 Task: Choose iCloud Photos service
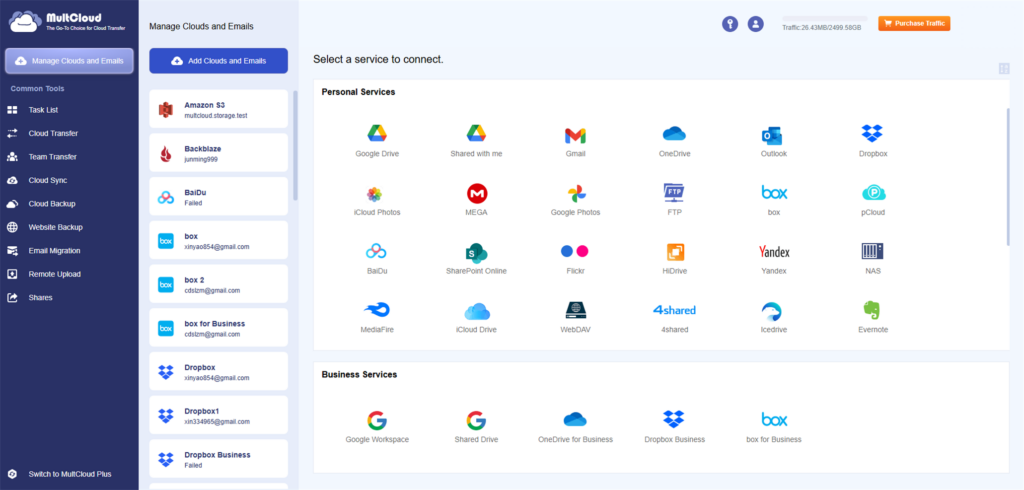click(377, 199)
